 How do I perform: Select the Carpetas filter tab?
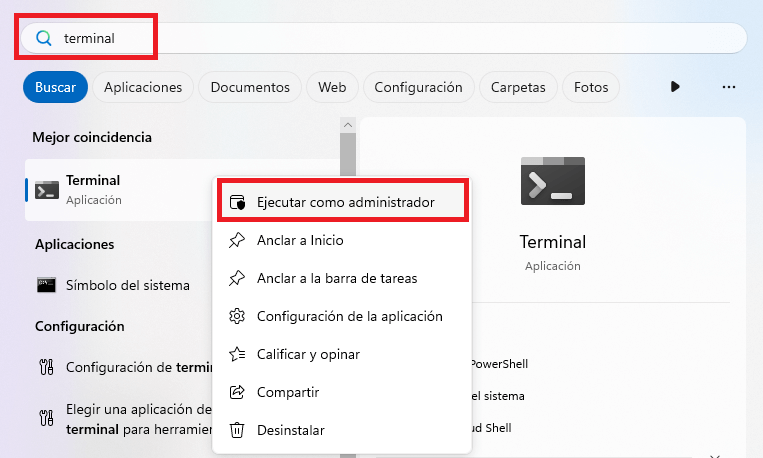pos(518,87)
